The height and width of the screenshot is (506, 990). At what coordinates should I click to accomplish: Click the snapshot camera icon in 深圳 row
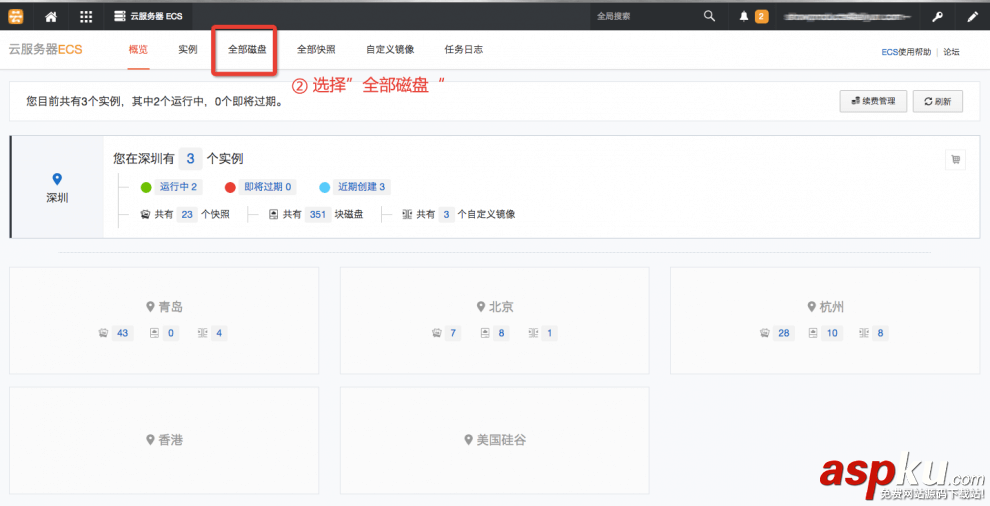pos(145,215)
